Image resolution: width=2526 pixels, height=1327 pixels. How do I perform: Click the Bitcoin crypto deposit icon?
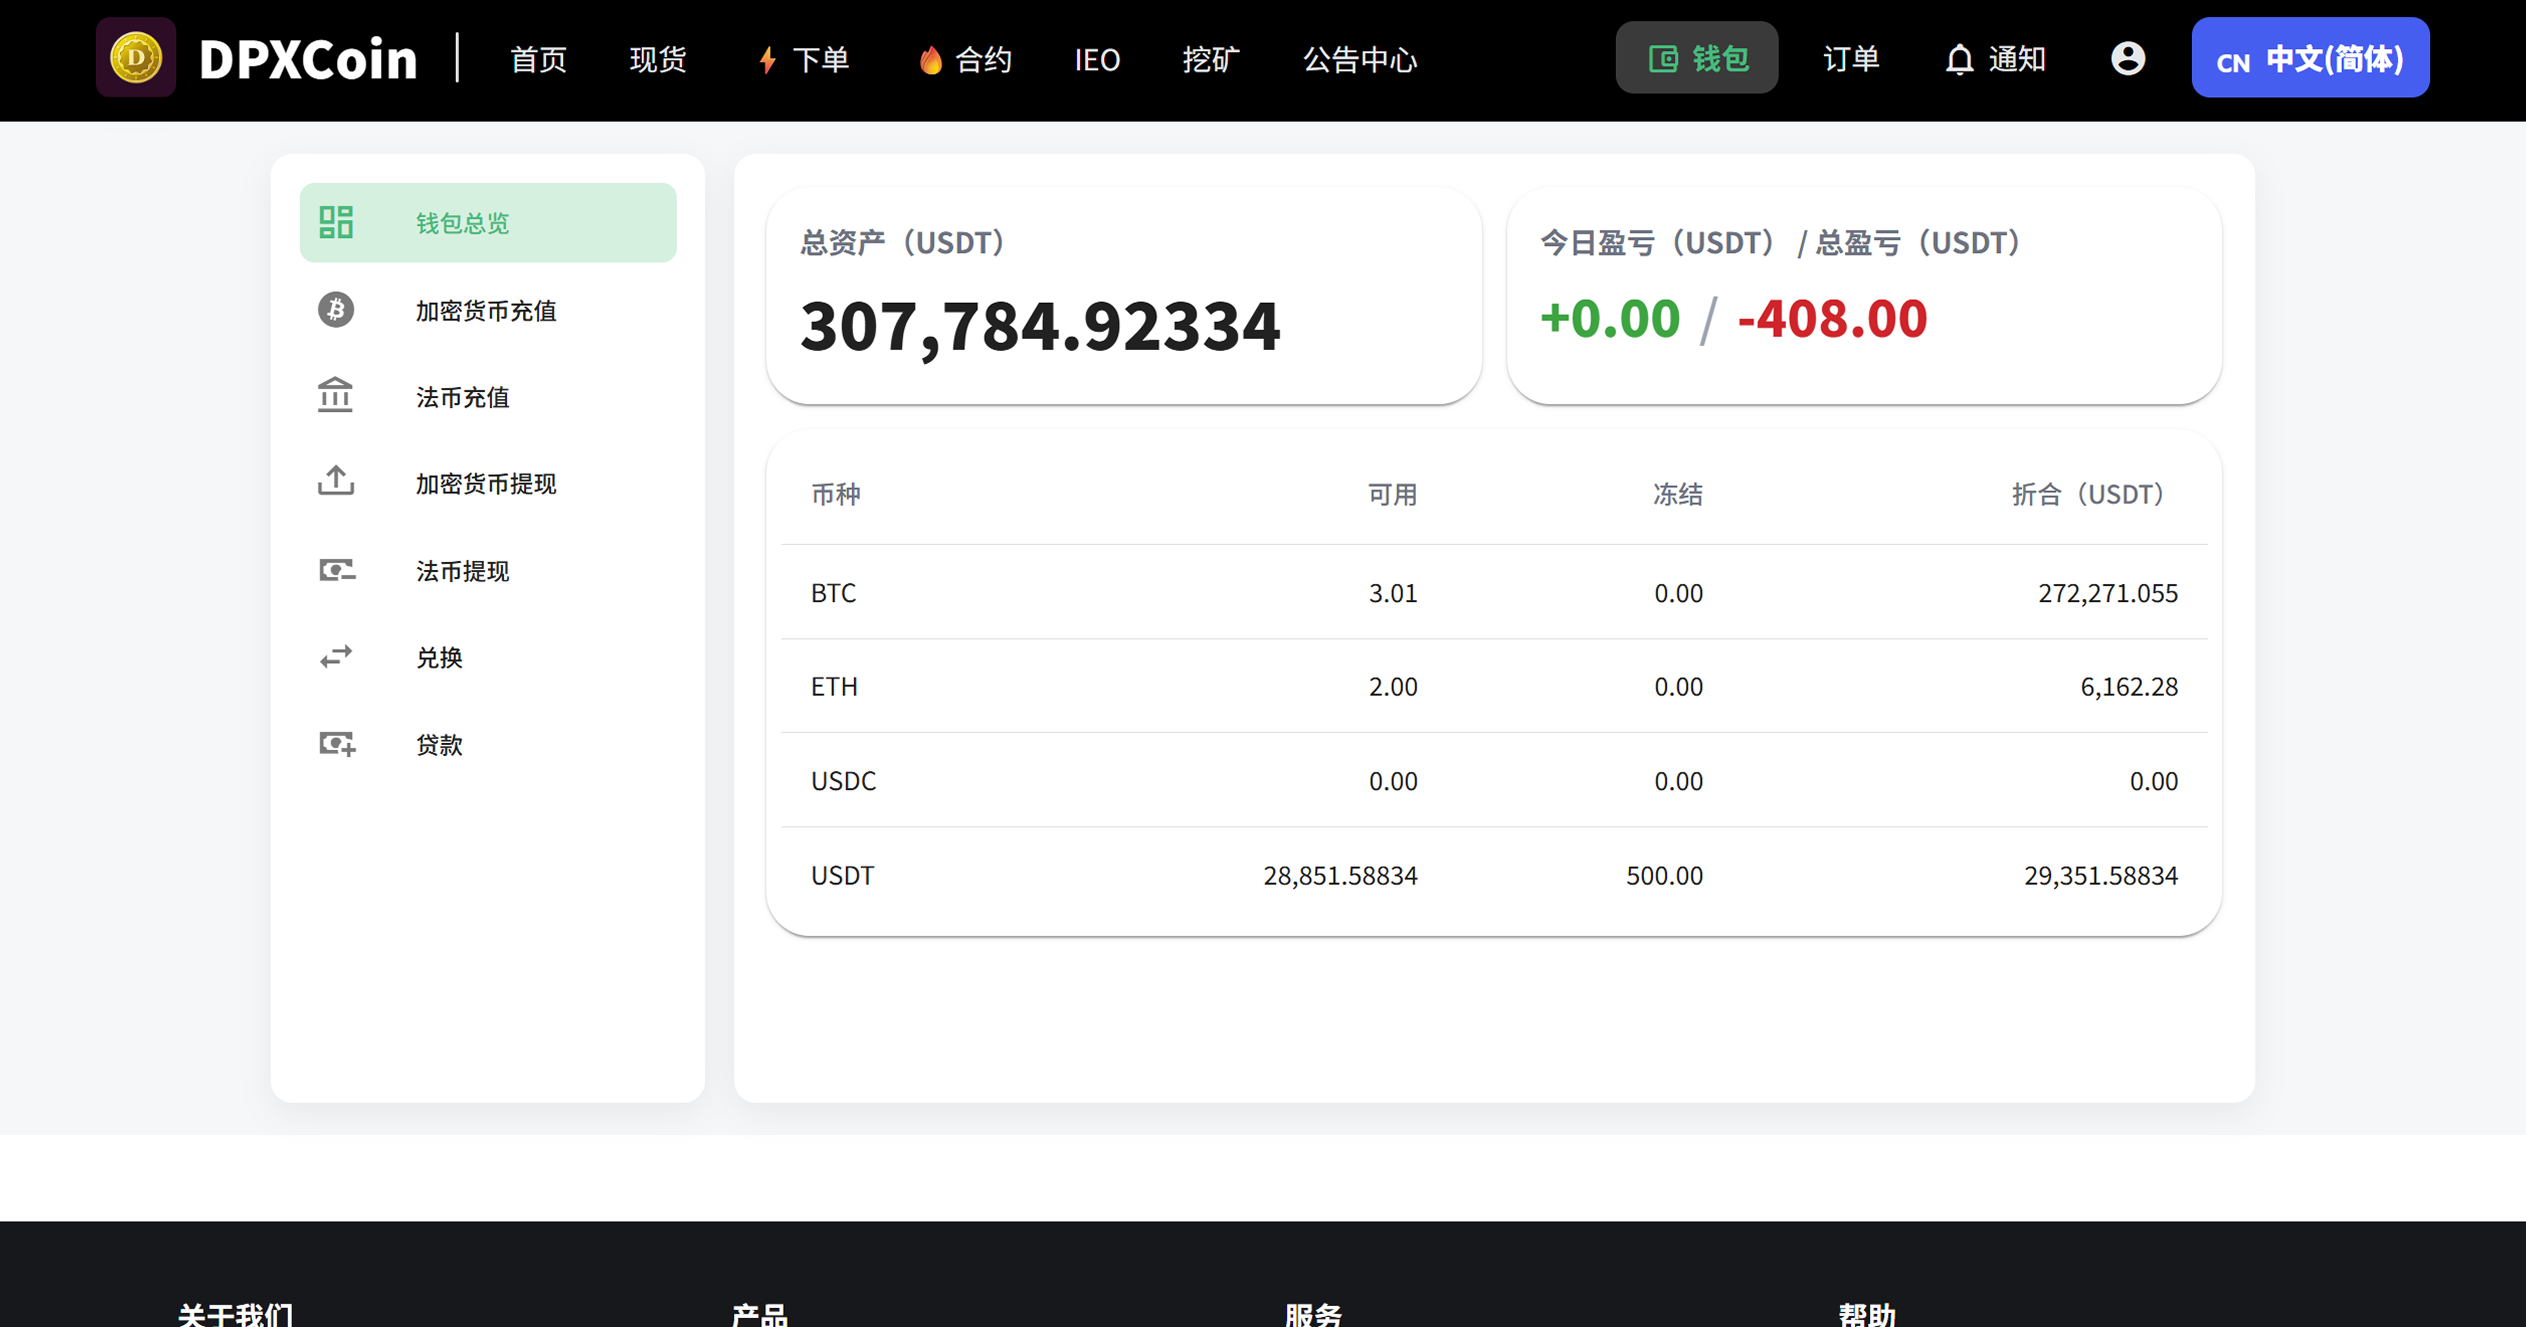tap(336, 310)
